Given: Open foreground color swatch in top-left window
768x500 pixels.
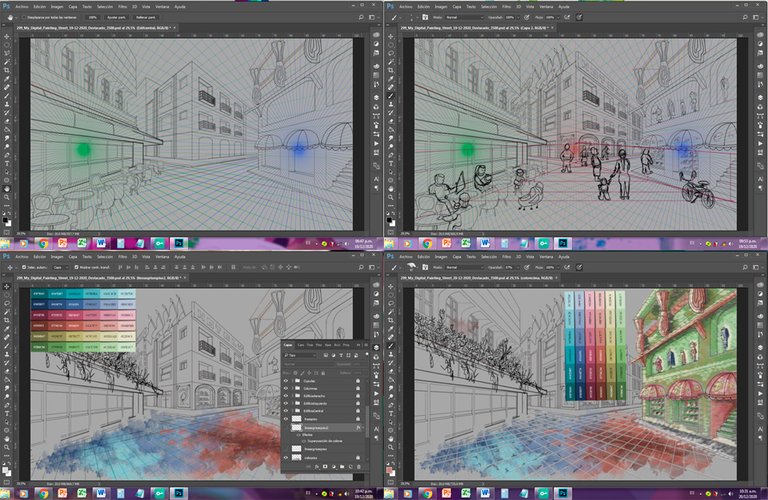Looking at the screenshot, I should (x=6, y=220).
